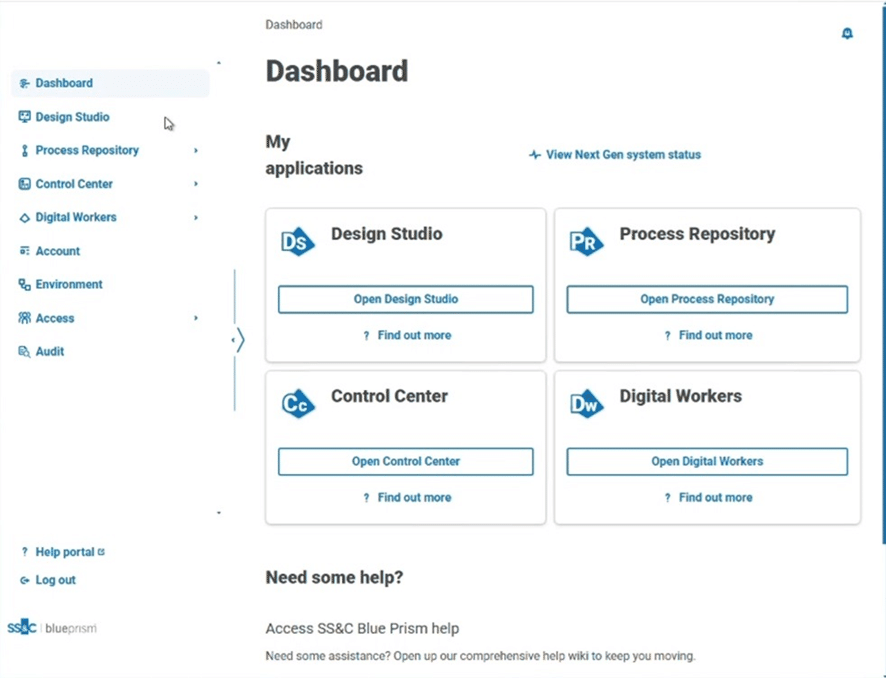Open Account from the sidebar

pyautogui.click(x=110, y=251)
